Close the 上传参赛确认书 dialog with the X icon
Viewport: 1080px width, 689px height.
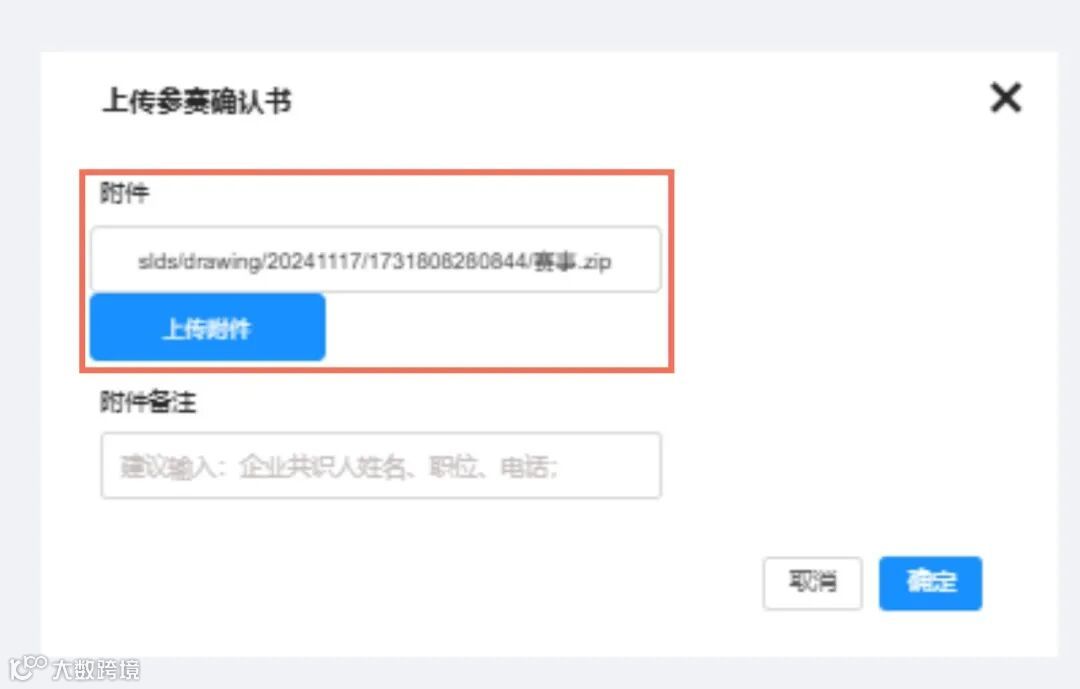[x=1006, y=97]
